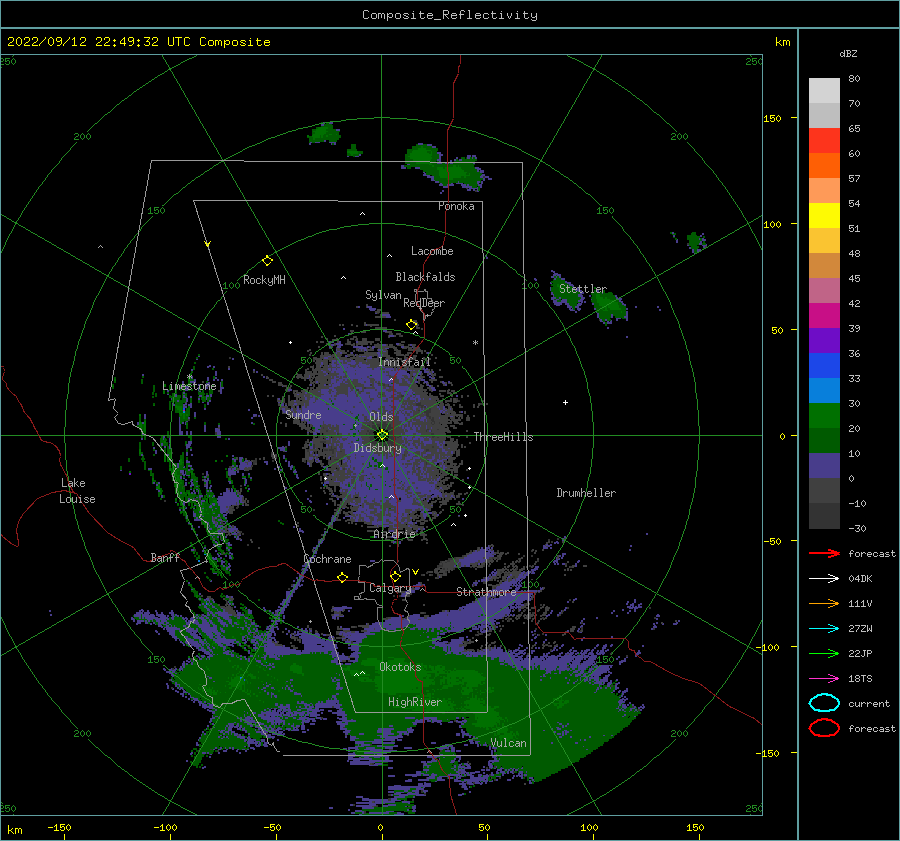Click the Sundre label
Screen dimensions: 900x841
click(x=303, y=415)
